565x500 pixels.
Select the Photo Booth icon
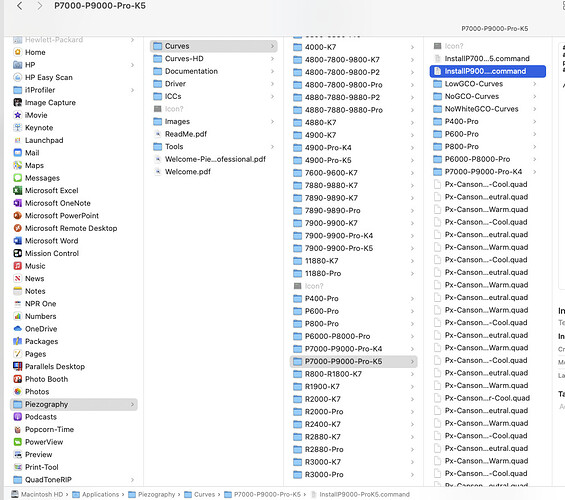pos(17,379)
